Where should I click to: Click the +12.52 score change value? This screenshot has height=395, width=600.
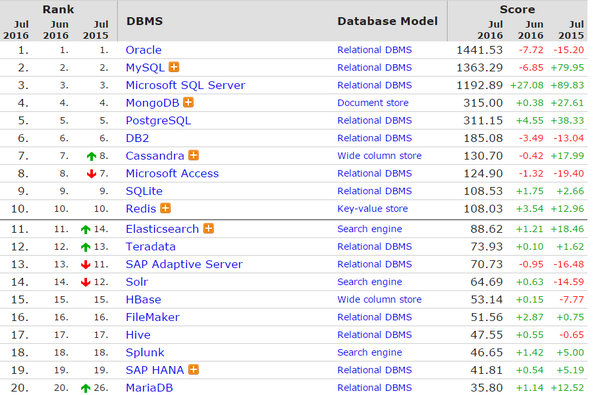point(567,387)
